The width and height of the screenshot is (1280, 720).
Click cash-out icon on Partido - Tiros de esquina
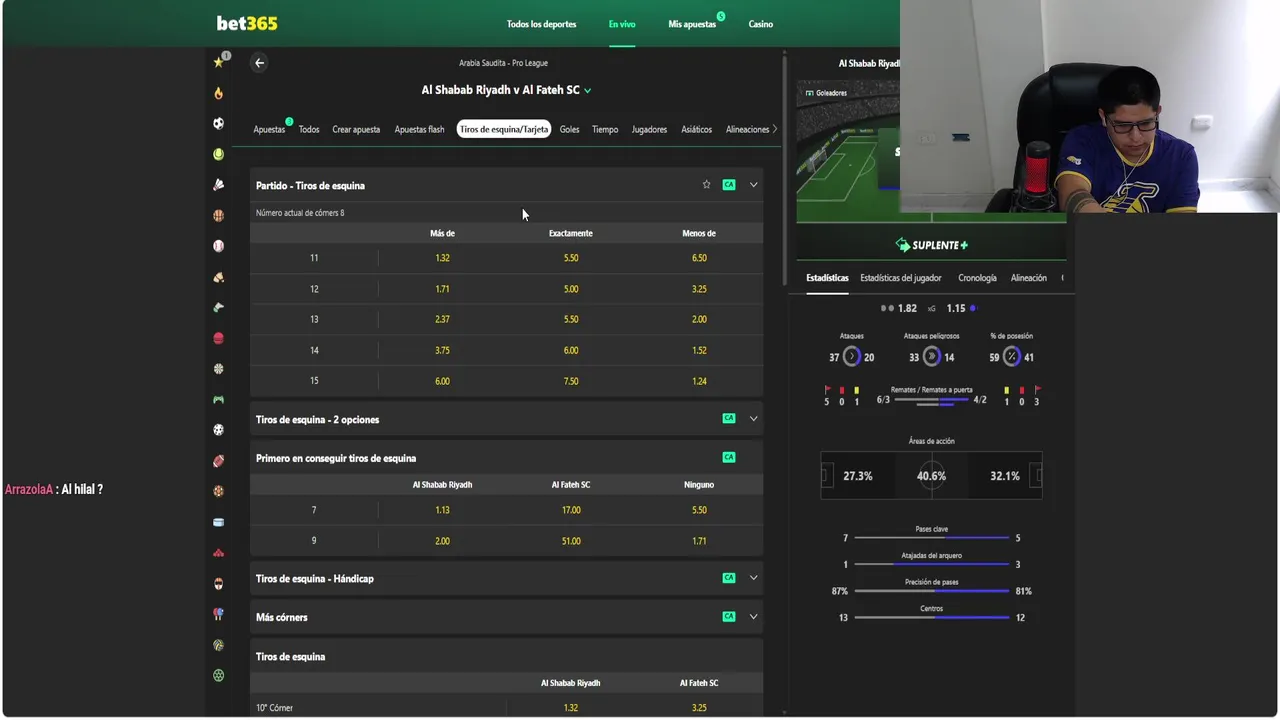click(x=729, y=185)
